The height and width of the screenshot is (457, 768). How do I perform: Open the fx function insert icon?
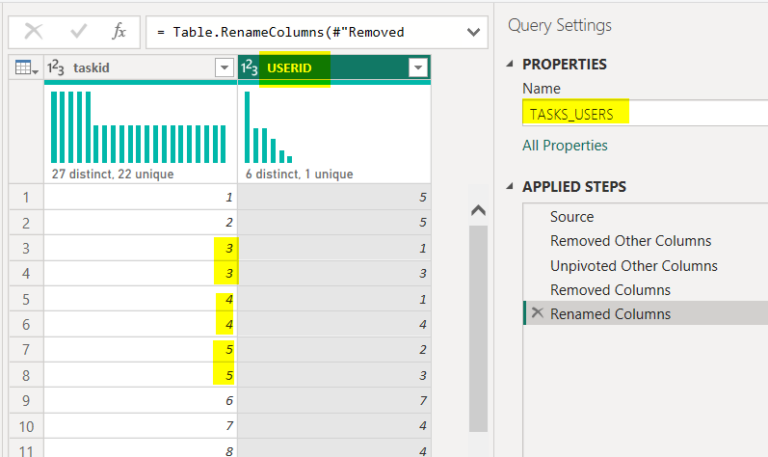click(x=119, y=31)
